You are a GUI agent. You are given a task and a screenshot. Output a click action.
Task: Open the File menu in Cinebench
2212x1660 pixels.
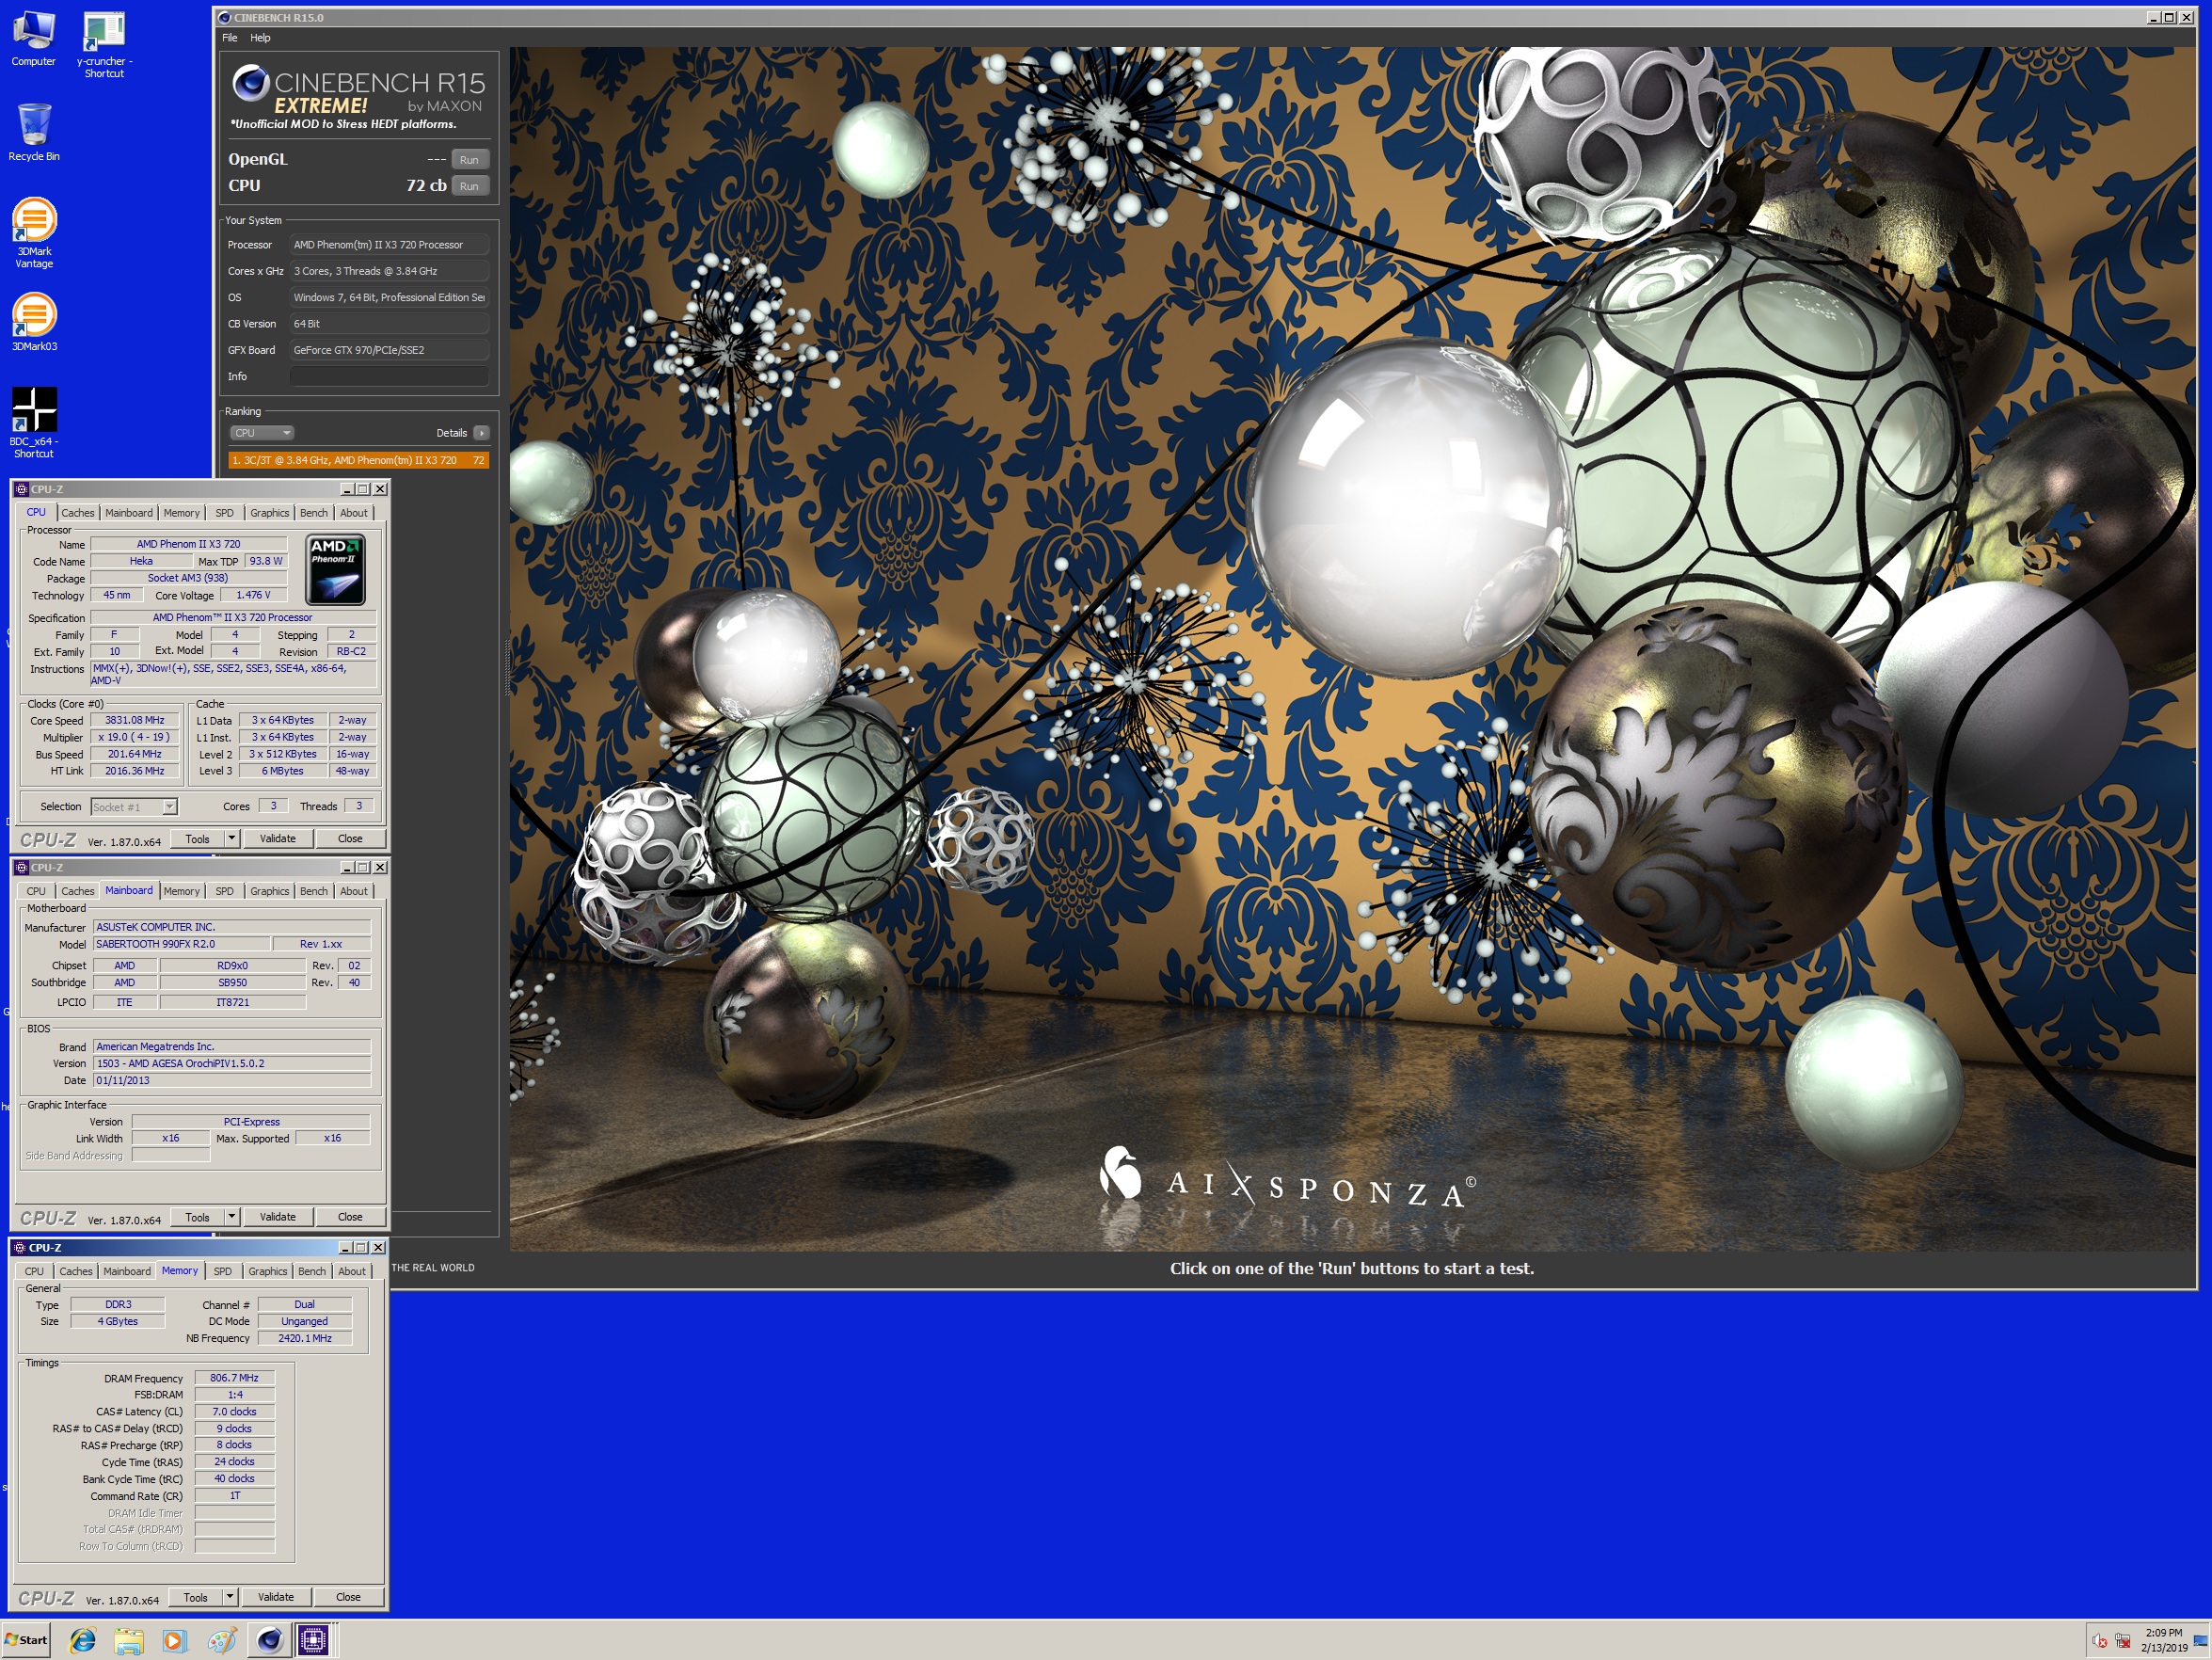click(x=230, y=38)
